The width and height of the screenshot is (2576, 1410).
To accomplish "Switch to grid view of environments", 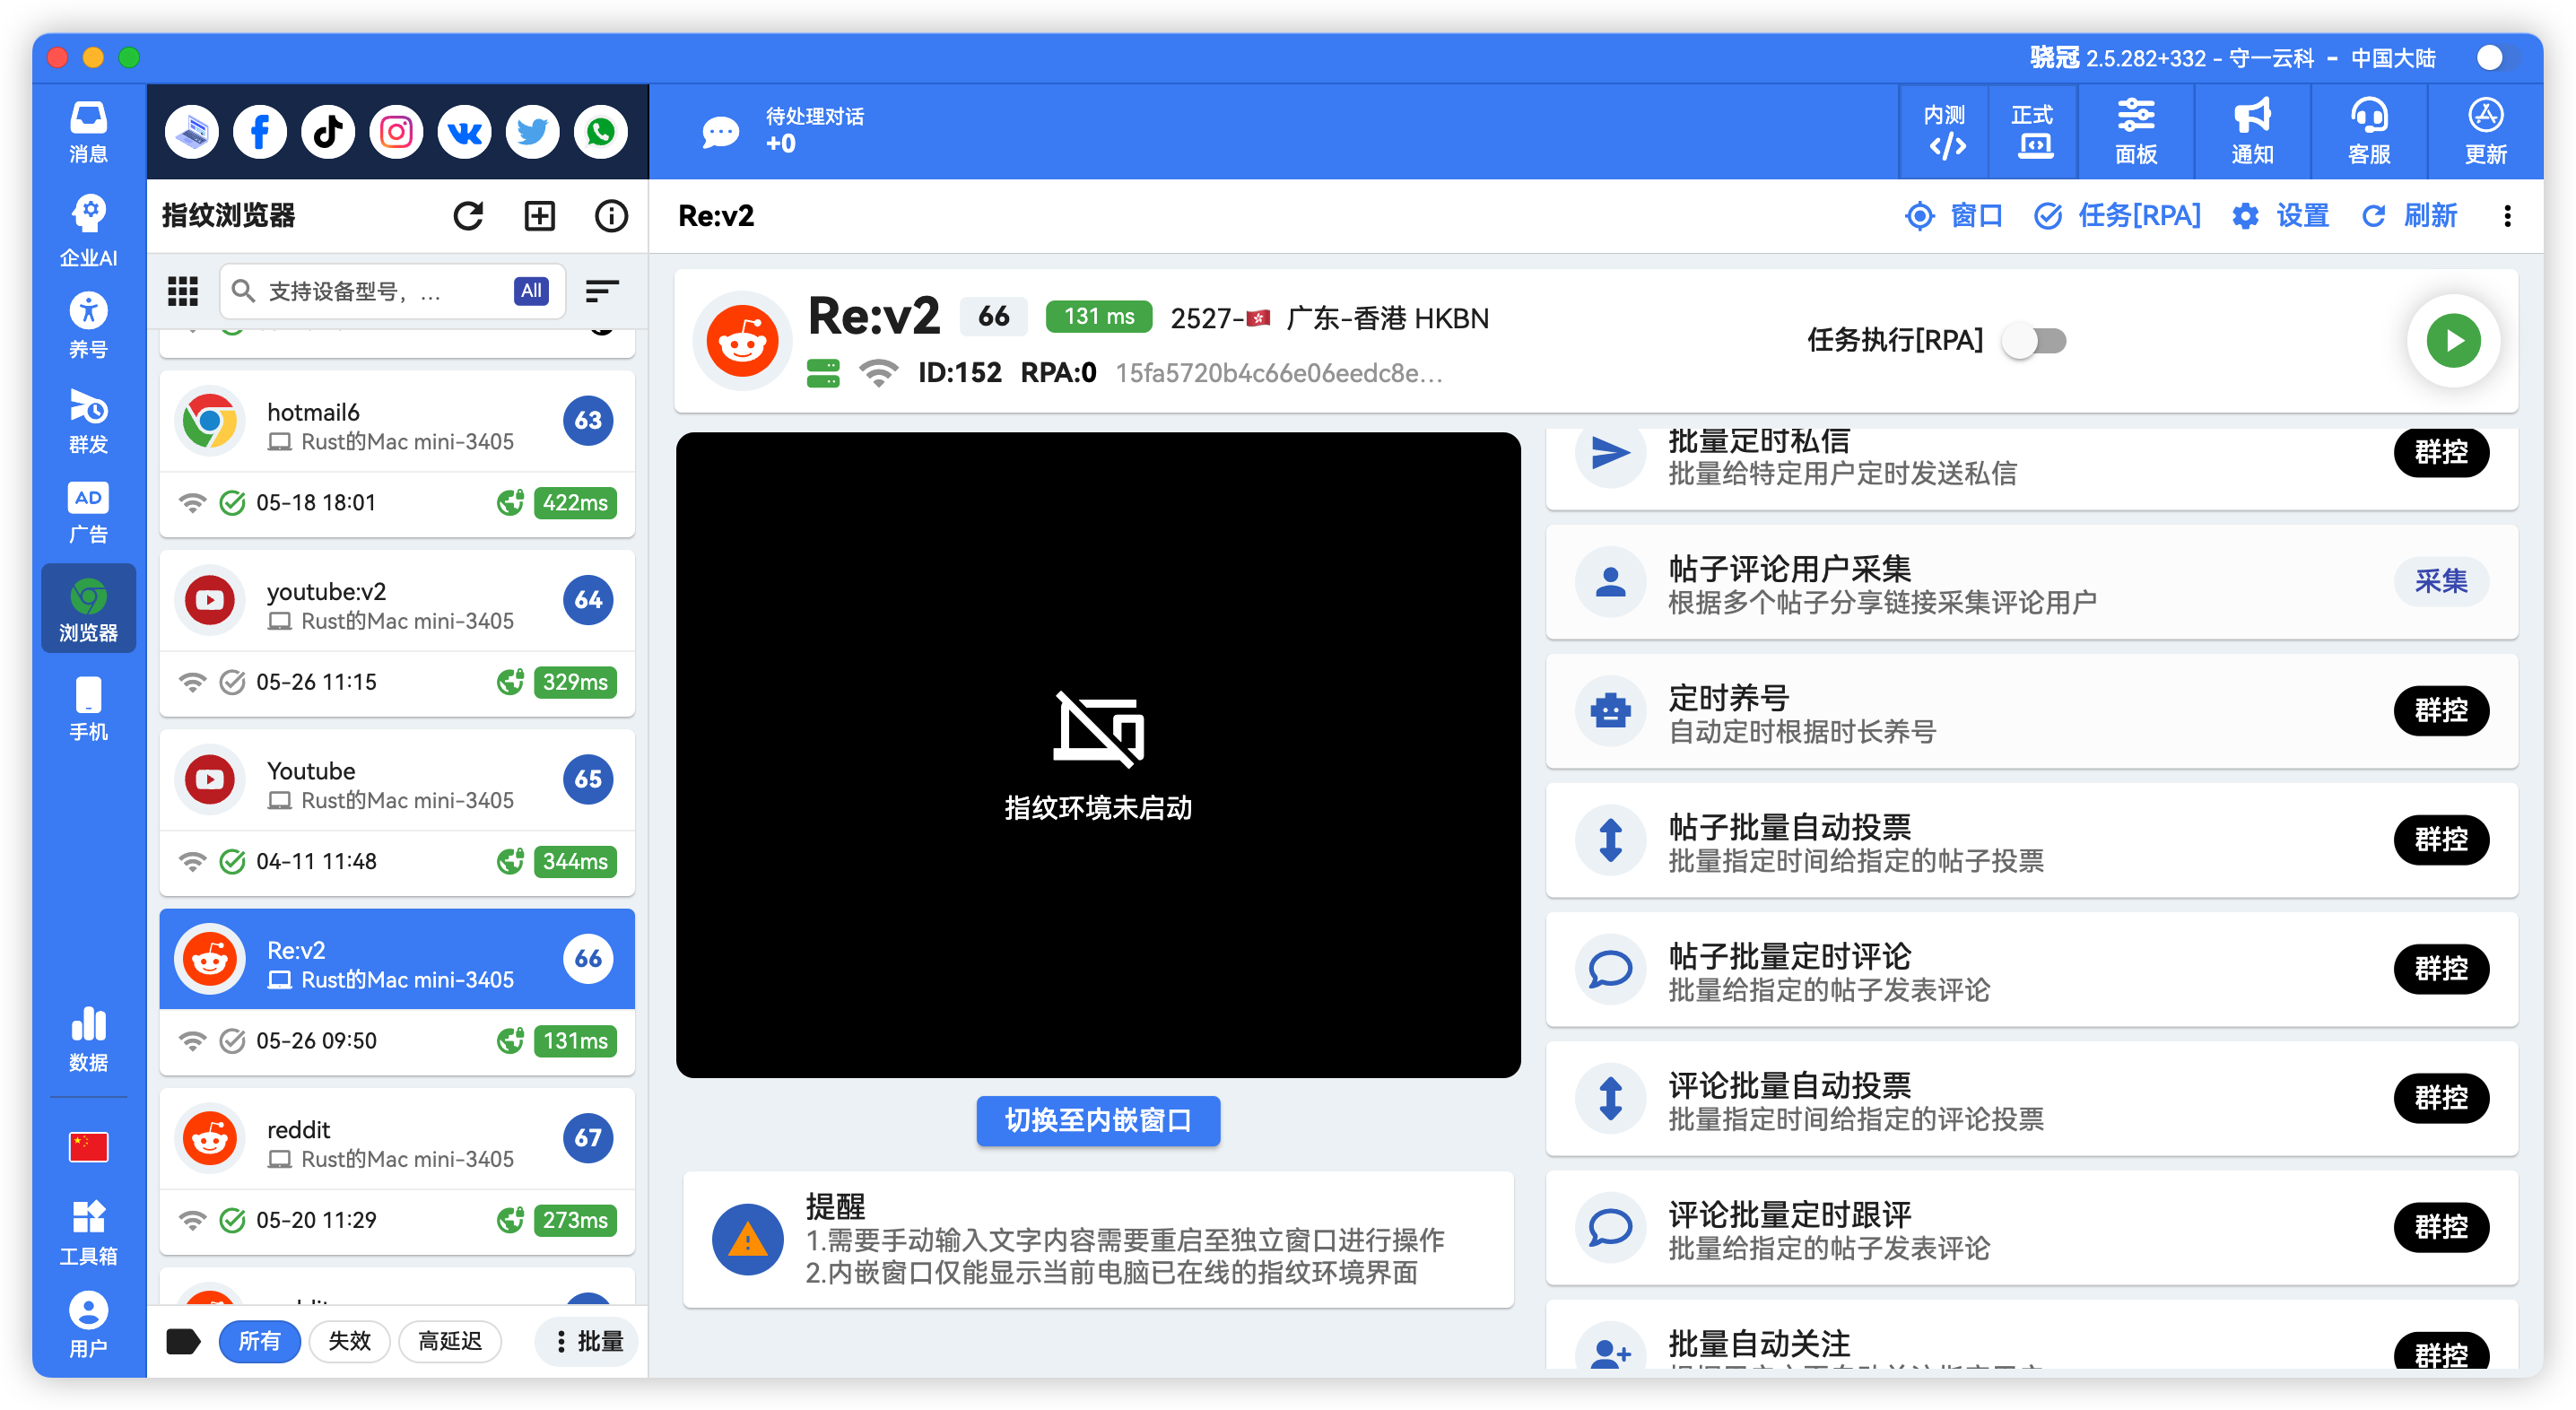I will (182, 291).
